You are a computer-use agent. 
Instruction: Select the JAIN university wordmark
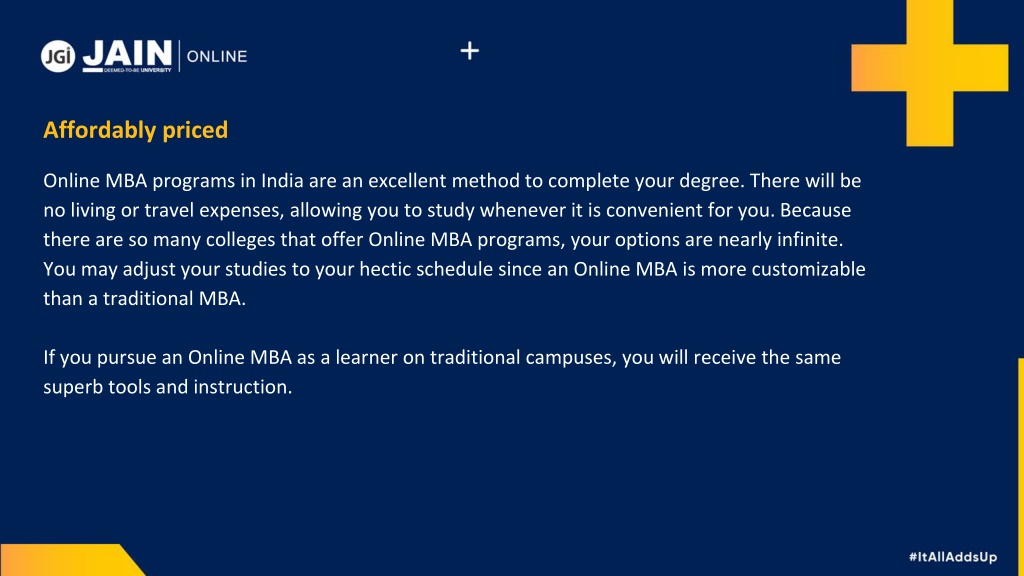coord(127,54)
